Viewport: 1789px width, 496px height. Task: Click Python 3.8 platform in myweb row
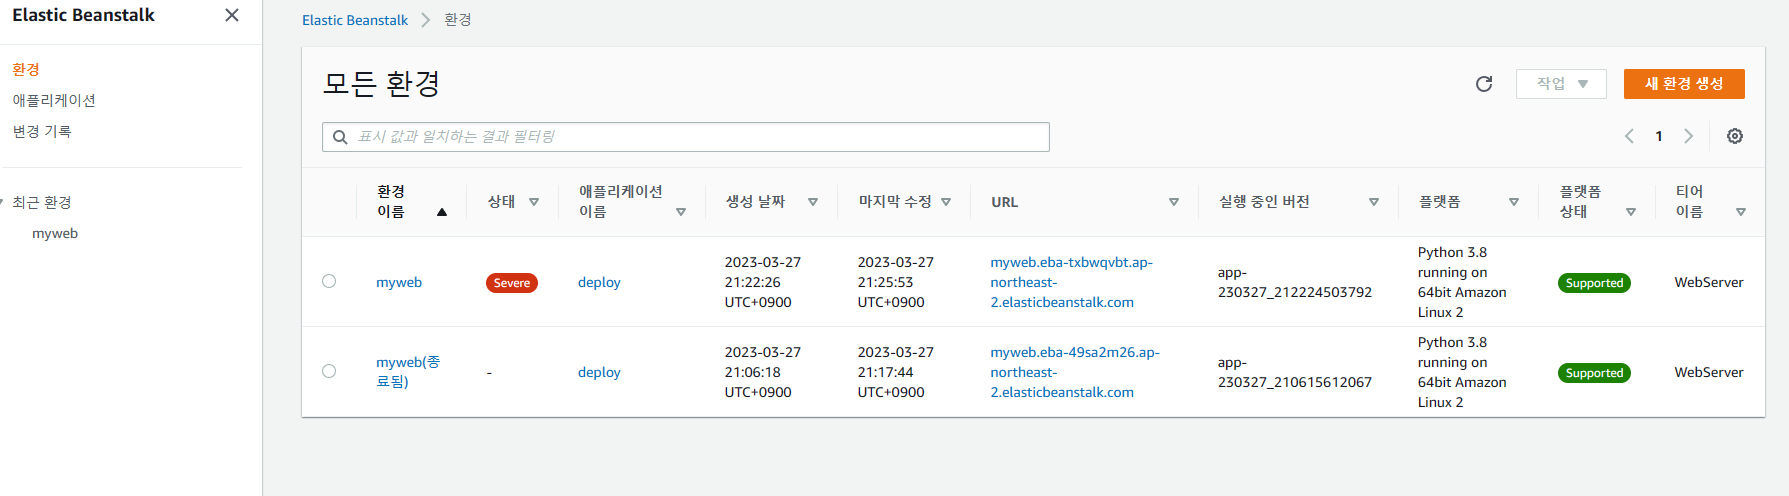pos(1462,282)
